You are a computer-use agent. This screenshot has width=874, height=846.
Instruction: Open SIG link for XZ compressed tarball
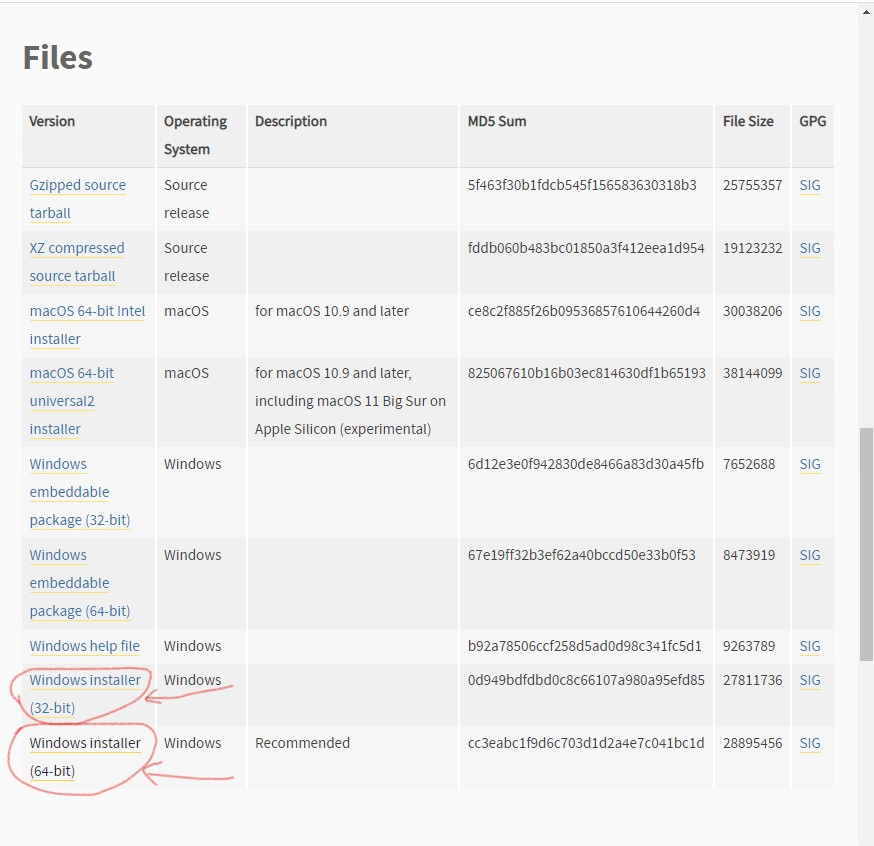click(x=810, y=248)
